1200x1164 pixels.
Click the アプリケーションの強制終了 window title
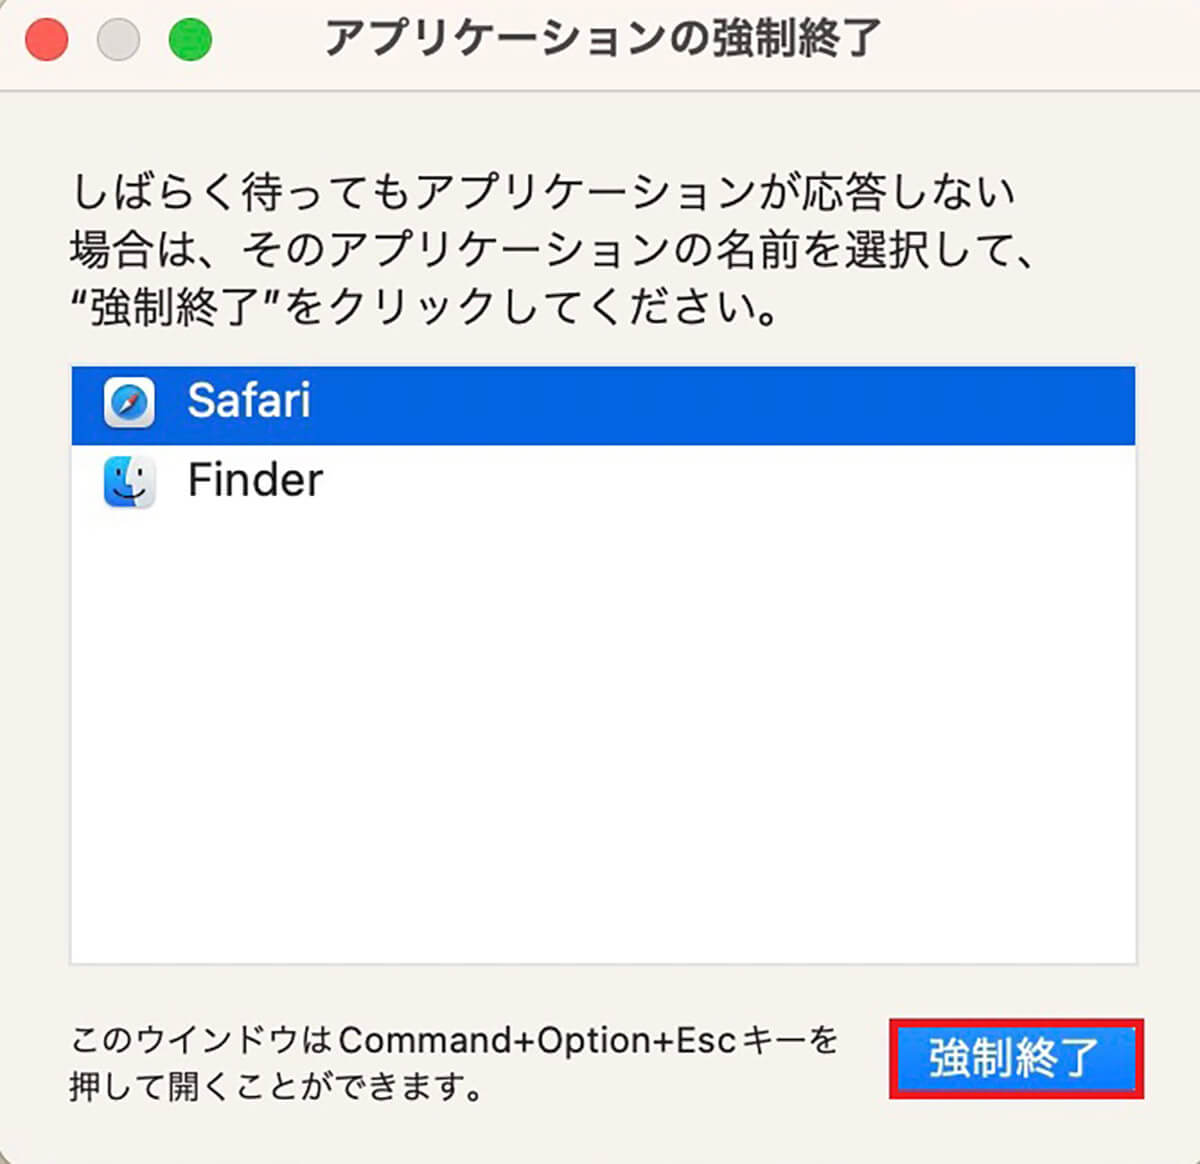tap(602, 40)
